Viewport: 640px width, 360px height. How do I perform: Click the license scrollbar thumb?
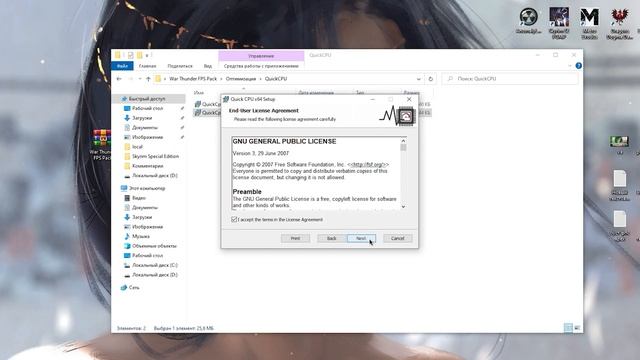[403, 147]
